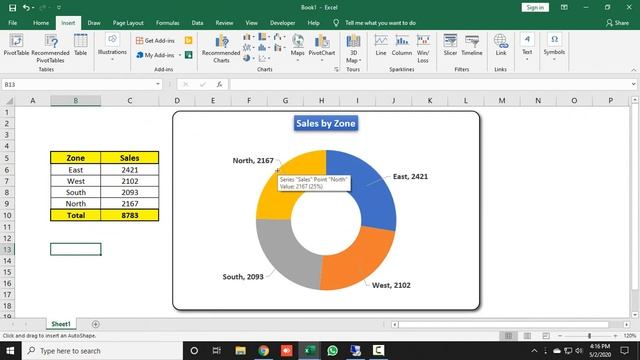Click the Sales by Zone chart title

[326, 123]
